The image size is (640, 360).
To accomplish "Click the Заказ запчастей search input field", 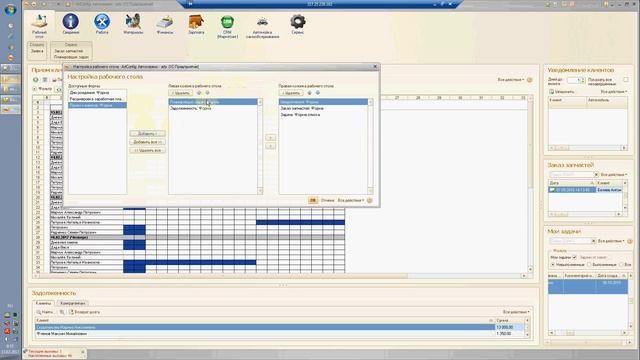I will click(x=571, y=175).
